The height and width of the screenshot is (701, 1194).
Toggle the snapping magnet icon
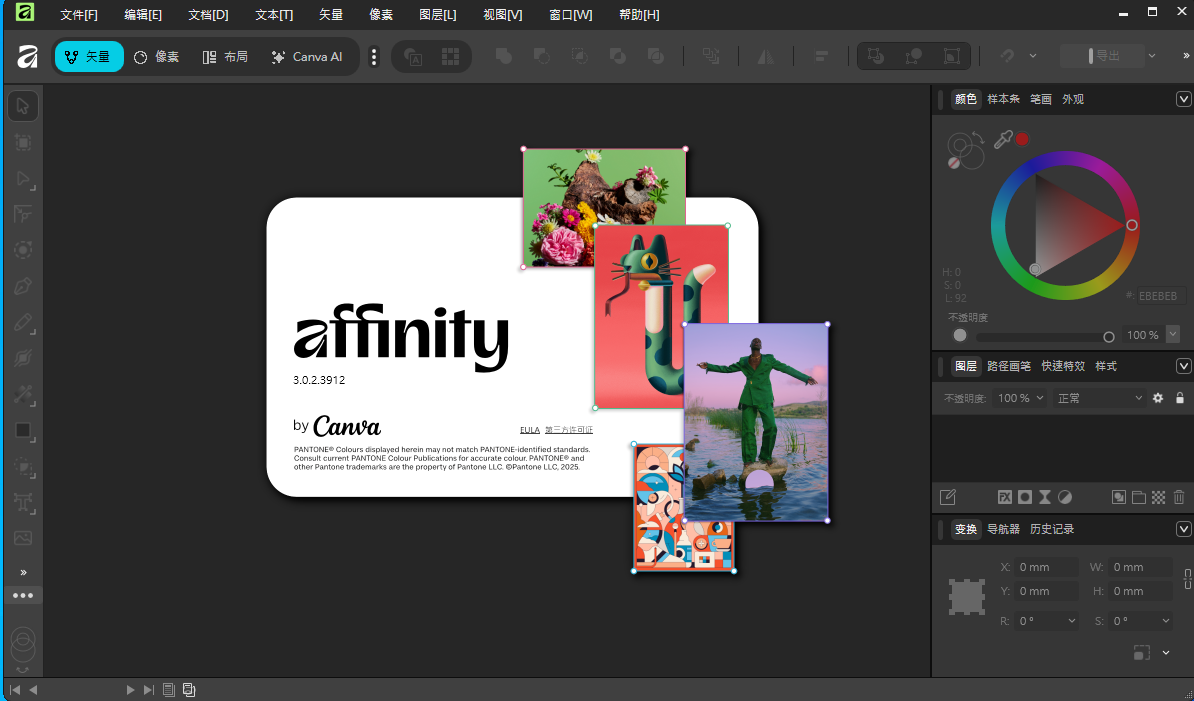[1007, 56]
